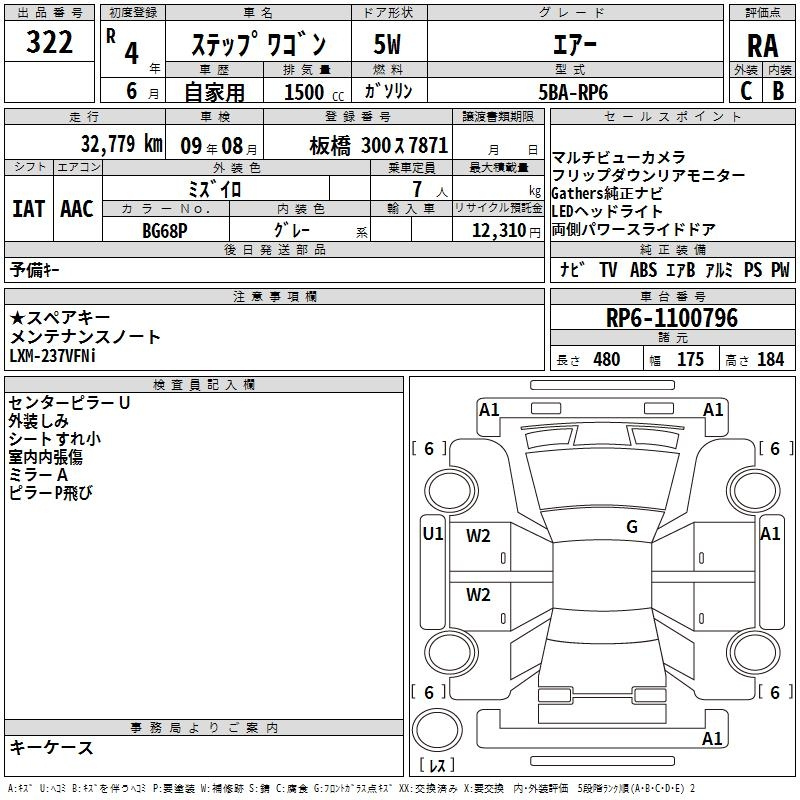The image size is (800, 800).
Task: Select the lower W2 door mark
Action: point(478,595)
